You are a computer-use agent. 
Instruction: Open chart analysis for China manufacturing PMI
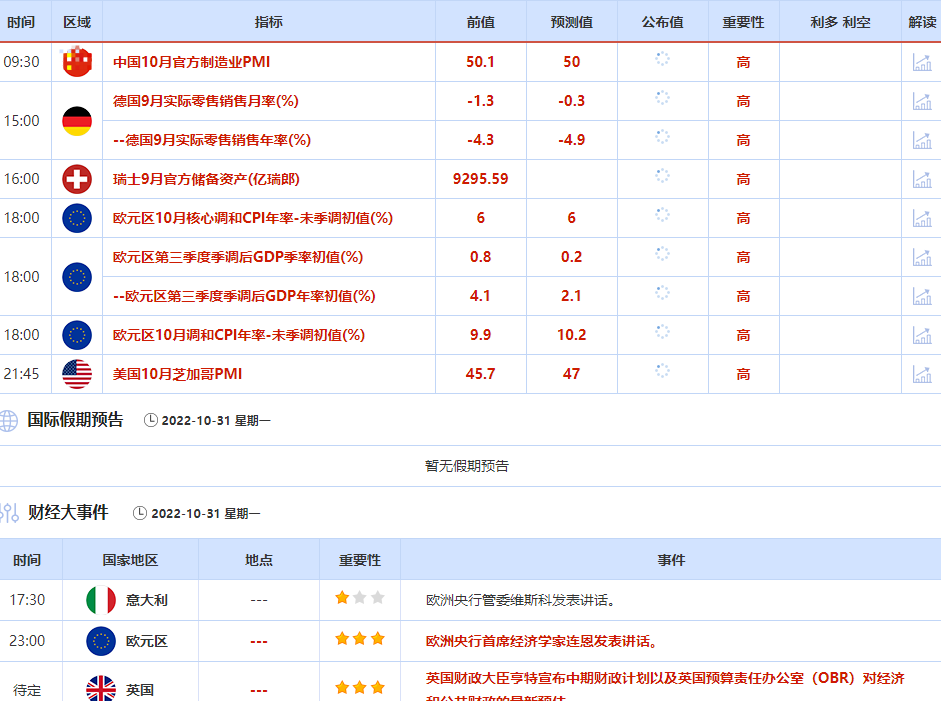click(x=921, y=62)
